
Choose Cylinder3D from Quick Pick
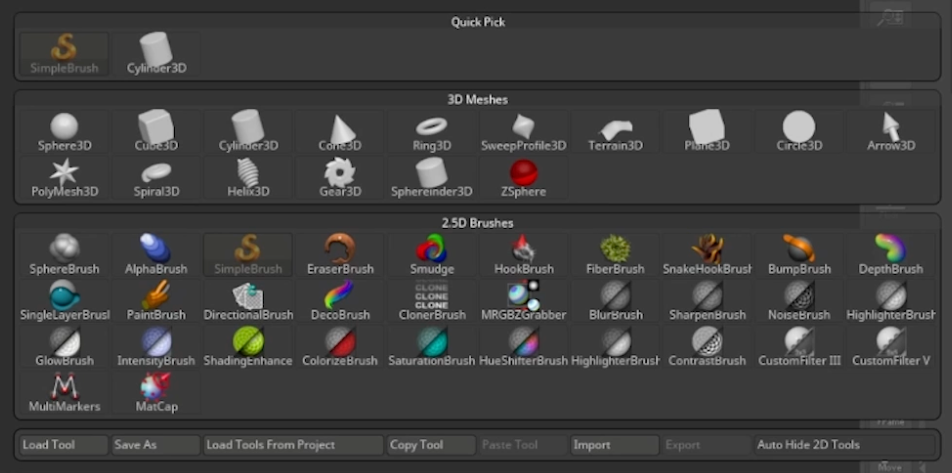point(156,55)
